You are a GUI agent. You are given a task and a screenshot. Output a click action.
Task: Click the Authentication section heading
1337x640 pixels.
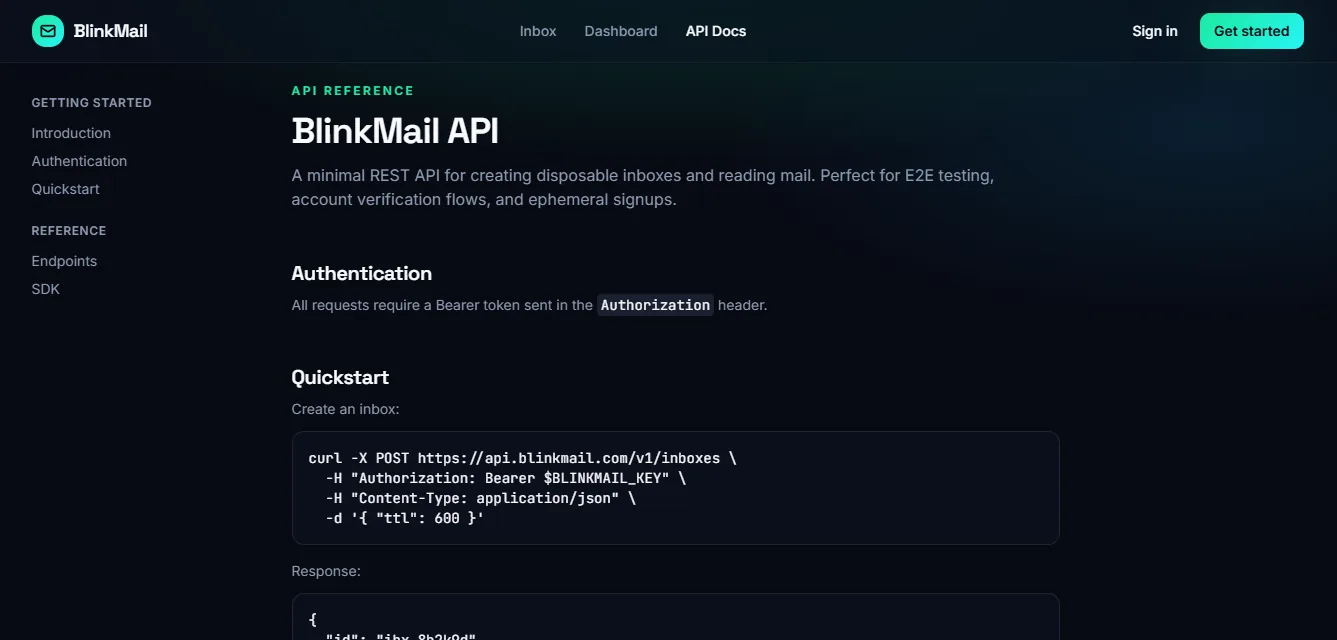pos(362,273)
